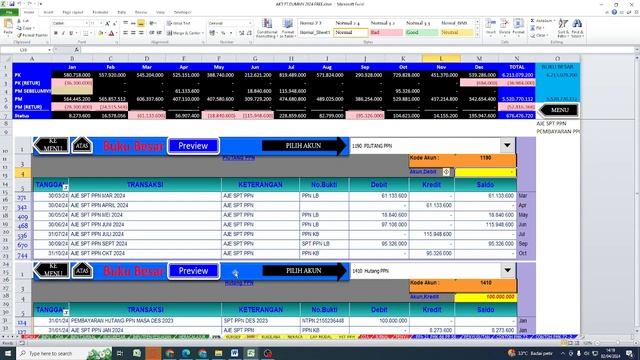Apply the Good cell style
Screen dimensions: 640x360
click(x=421, y=33)
